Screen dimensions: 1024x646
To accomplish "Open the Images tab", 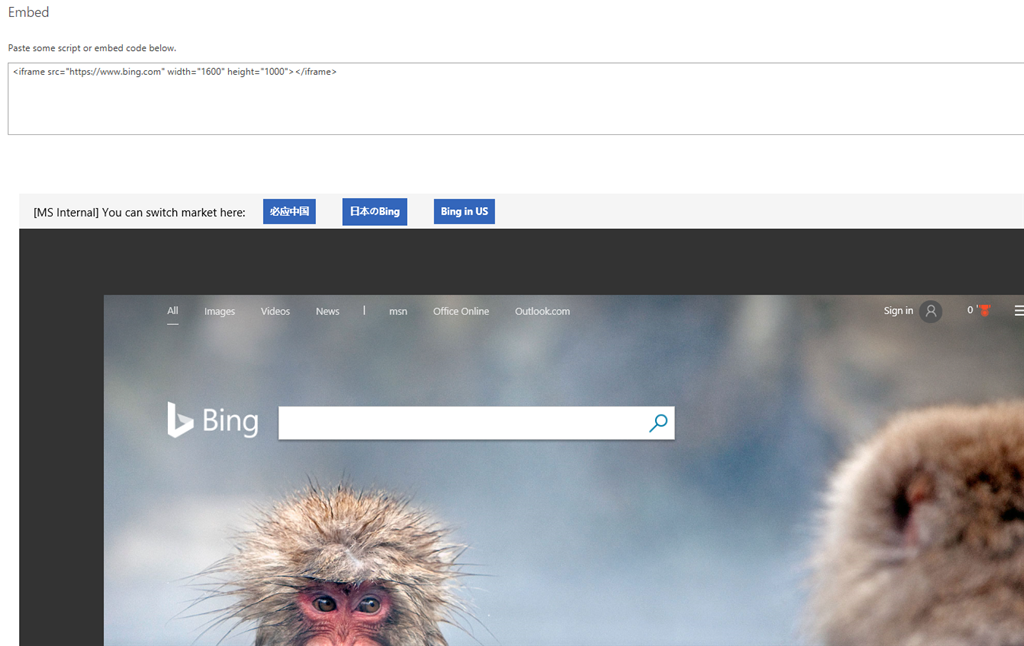I will pyautogui.click(x=219, y=312).
